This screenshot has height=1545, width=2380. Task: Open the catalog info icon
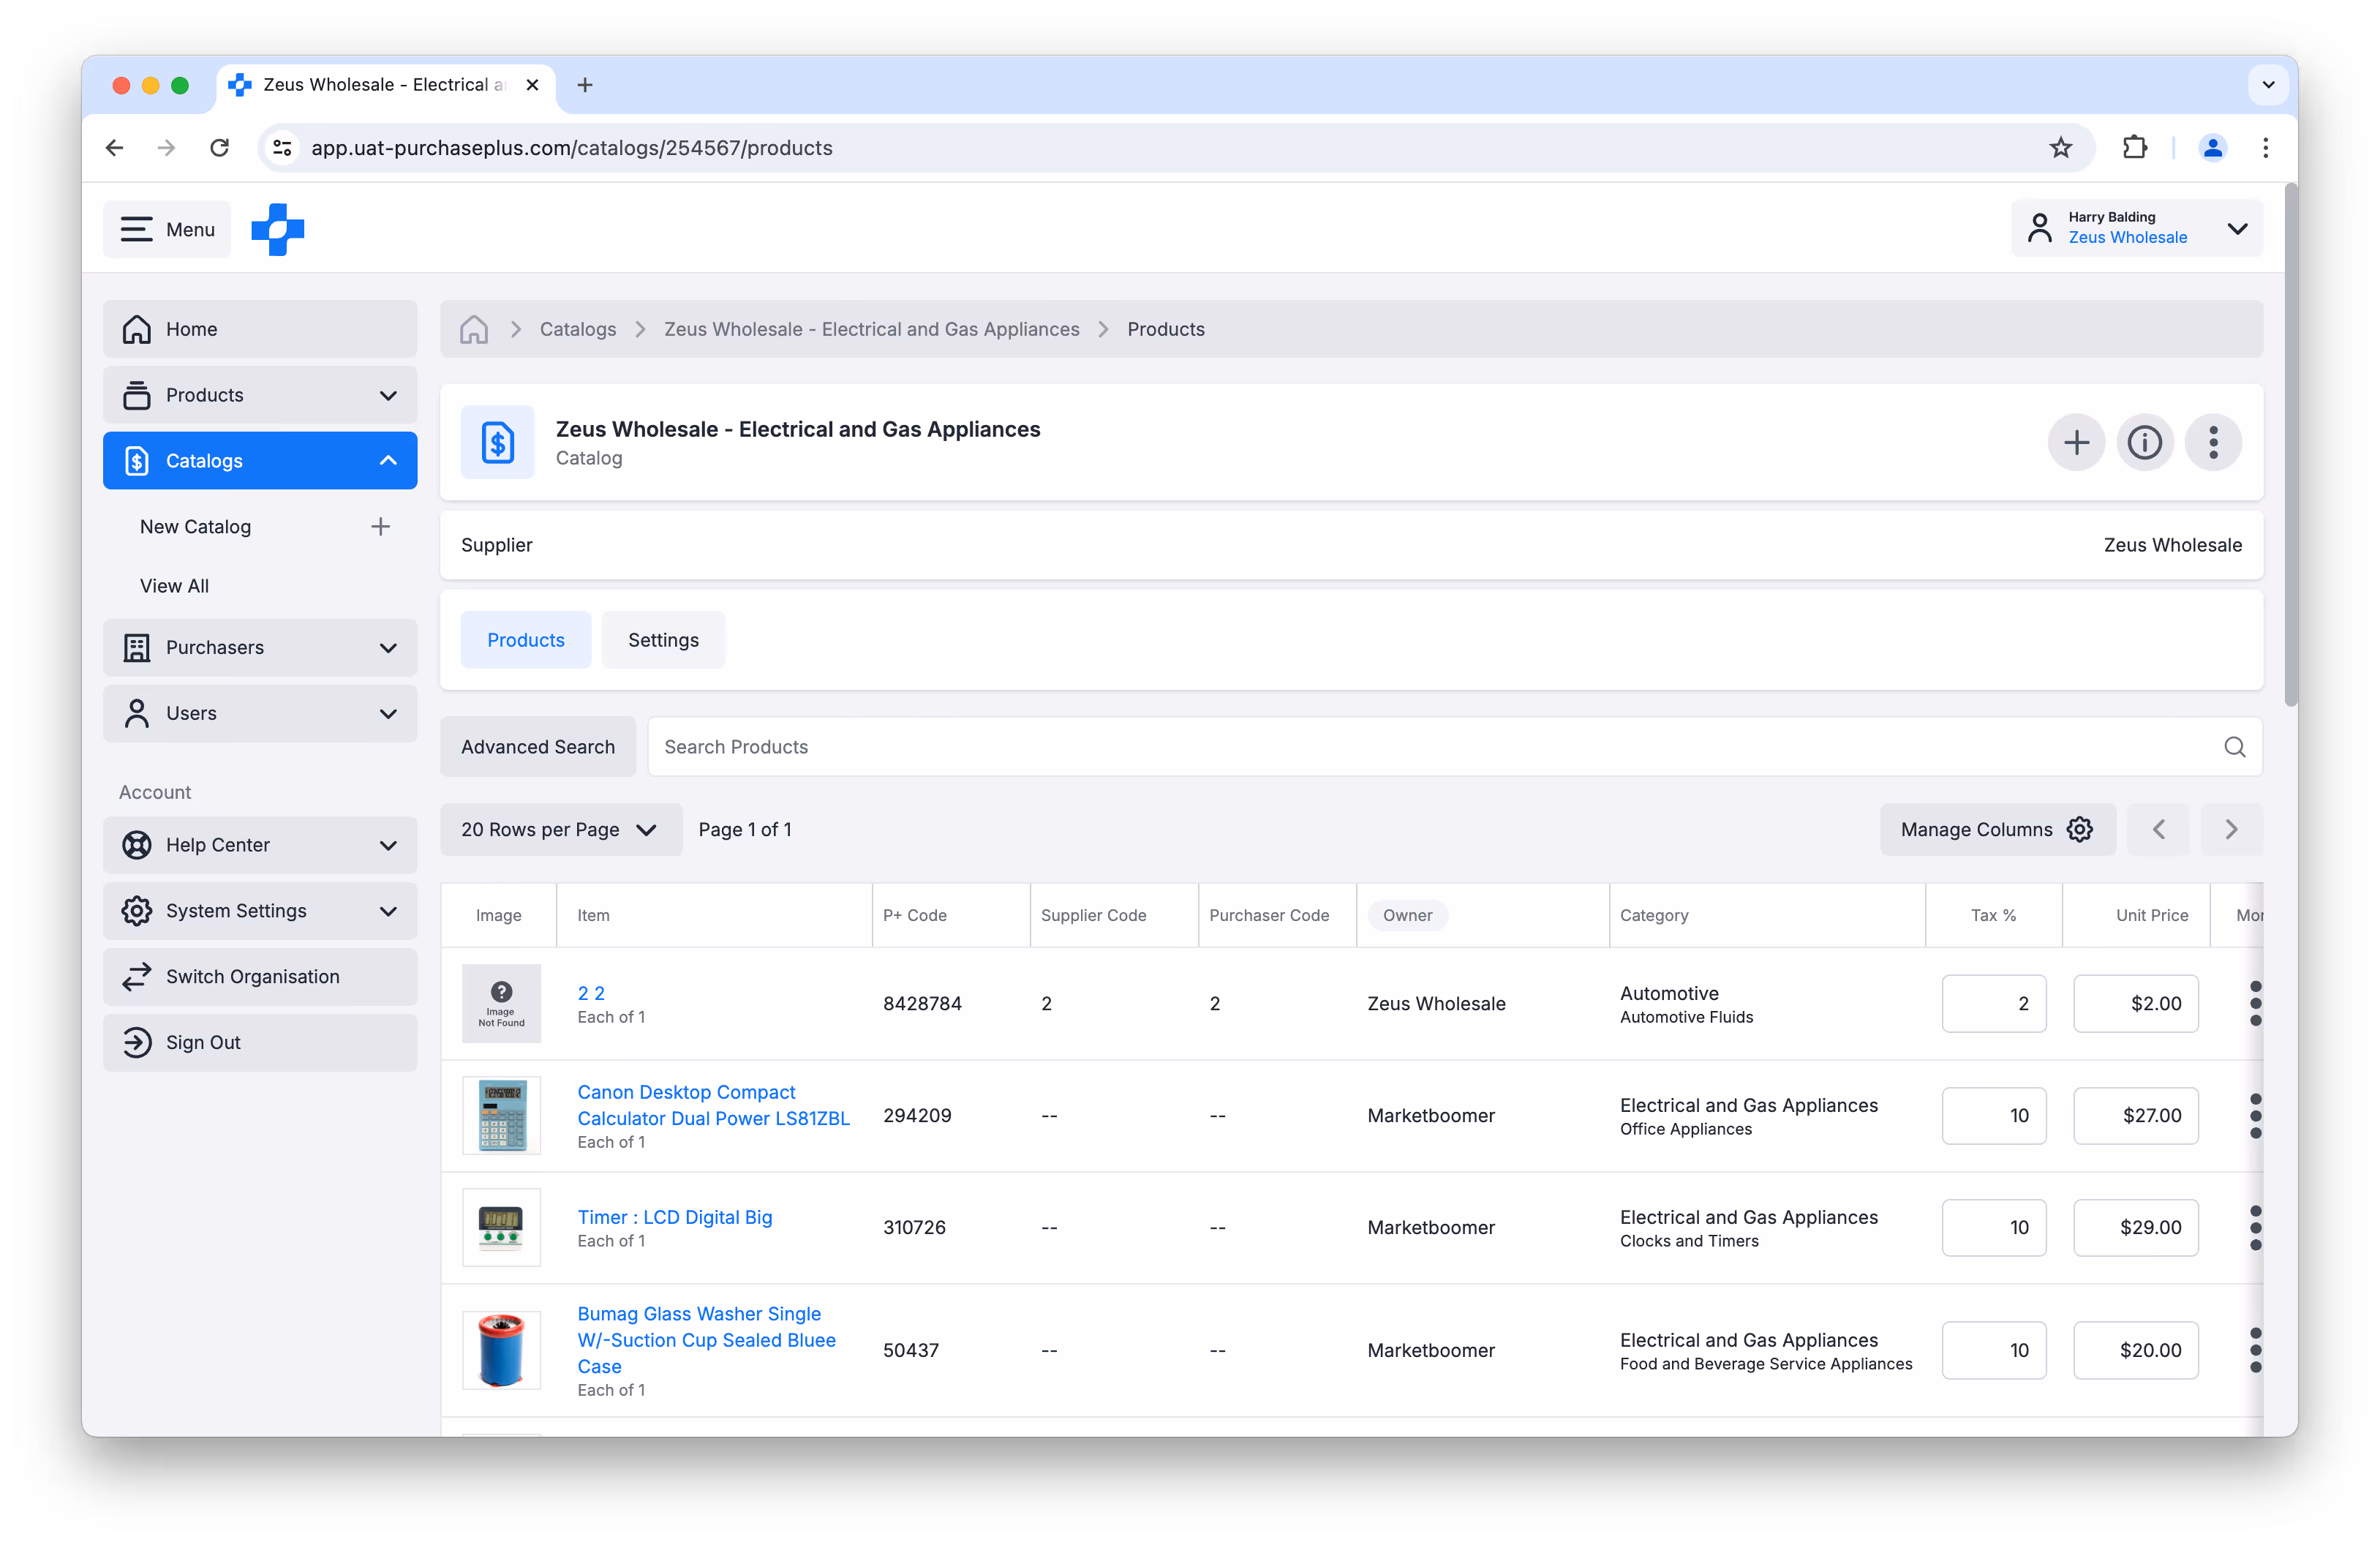2144,442
